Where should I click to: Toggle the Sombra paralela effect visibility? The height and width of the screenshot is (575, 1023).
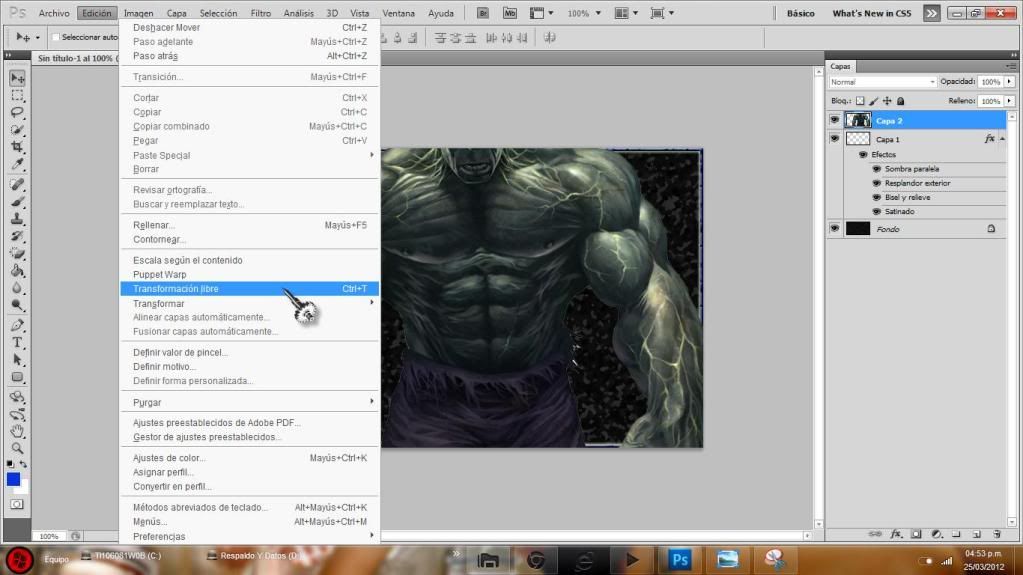(x=877, y=169)
